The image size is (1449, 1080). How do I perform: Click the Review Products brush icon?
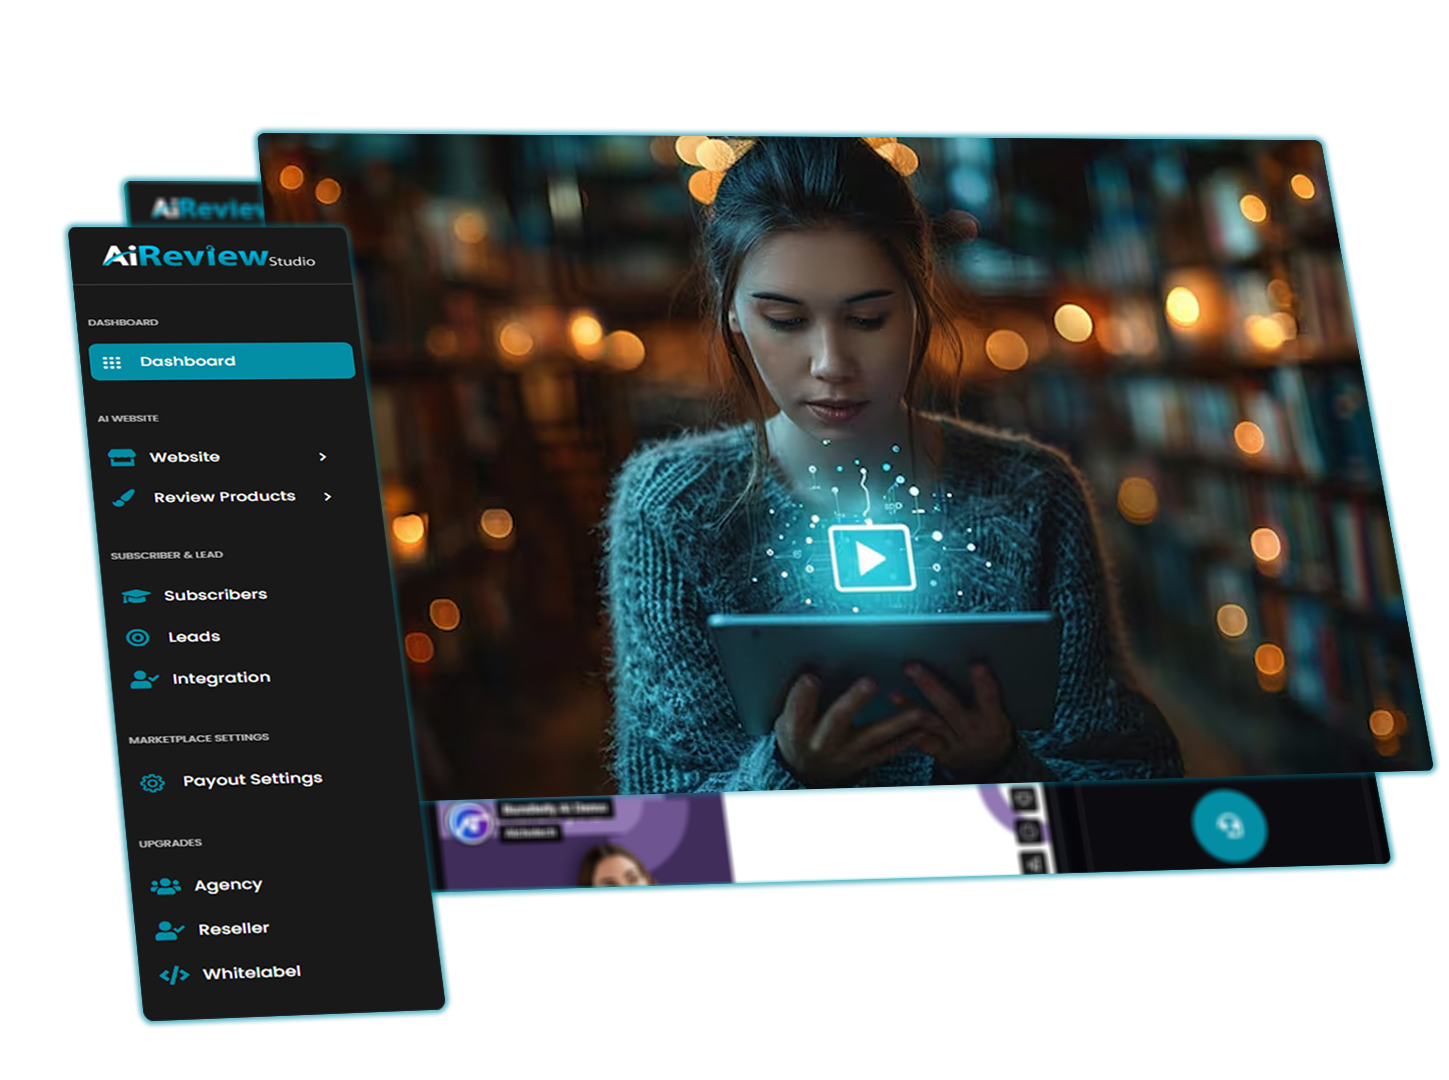pyautogui.click(x=124, y=497)
